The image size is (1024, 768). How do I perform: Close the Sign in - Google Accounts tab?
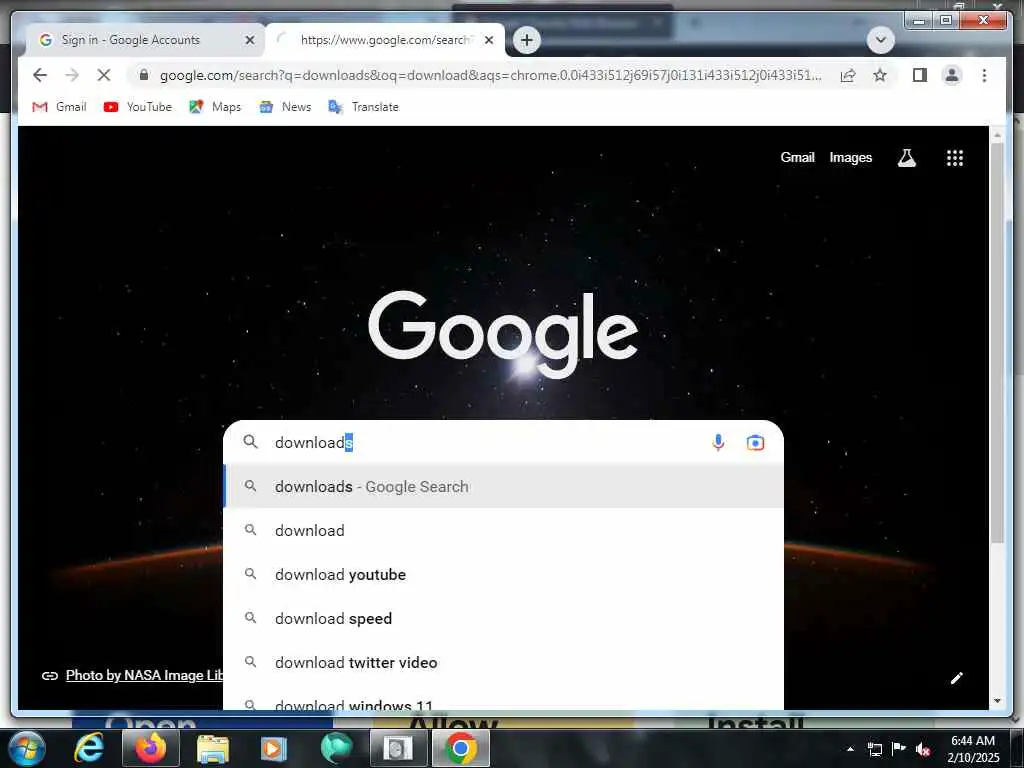(x=249, y=40)
